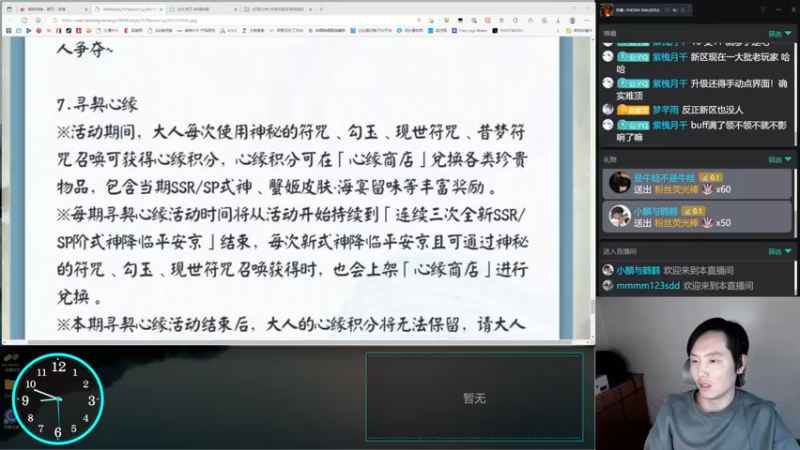Open the 弹幕 filter dropdown
Viewport: 800px width, 450px height.
click(x=780, y=34)
